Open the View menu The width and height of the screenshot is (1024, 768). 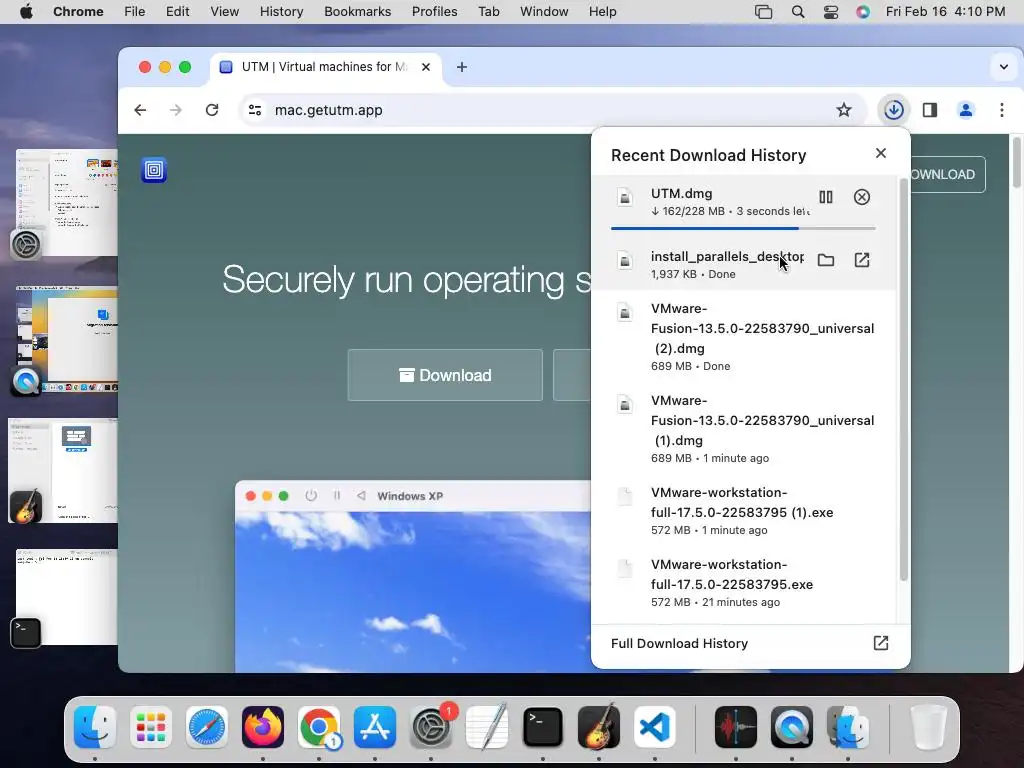coord(224,12)
